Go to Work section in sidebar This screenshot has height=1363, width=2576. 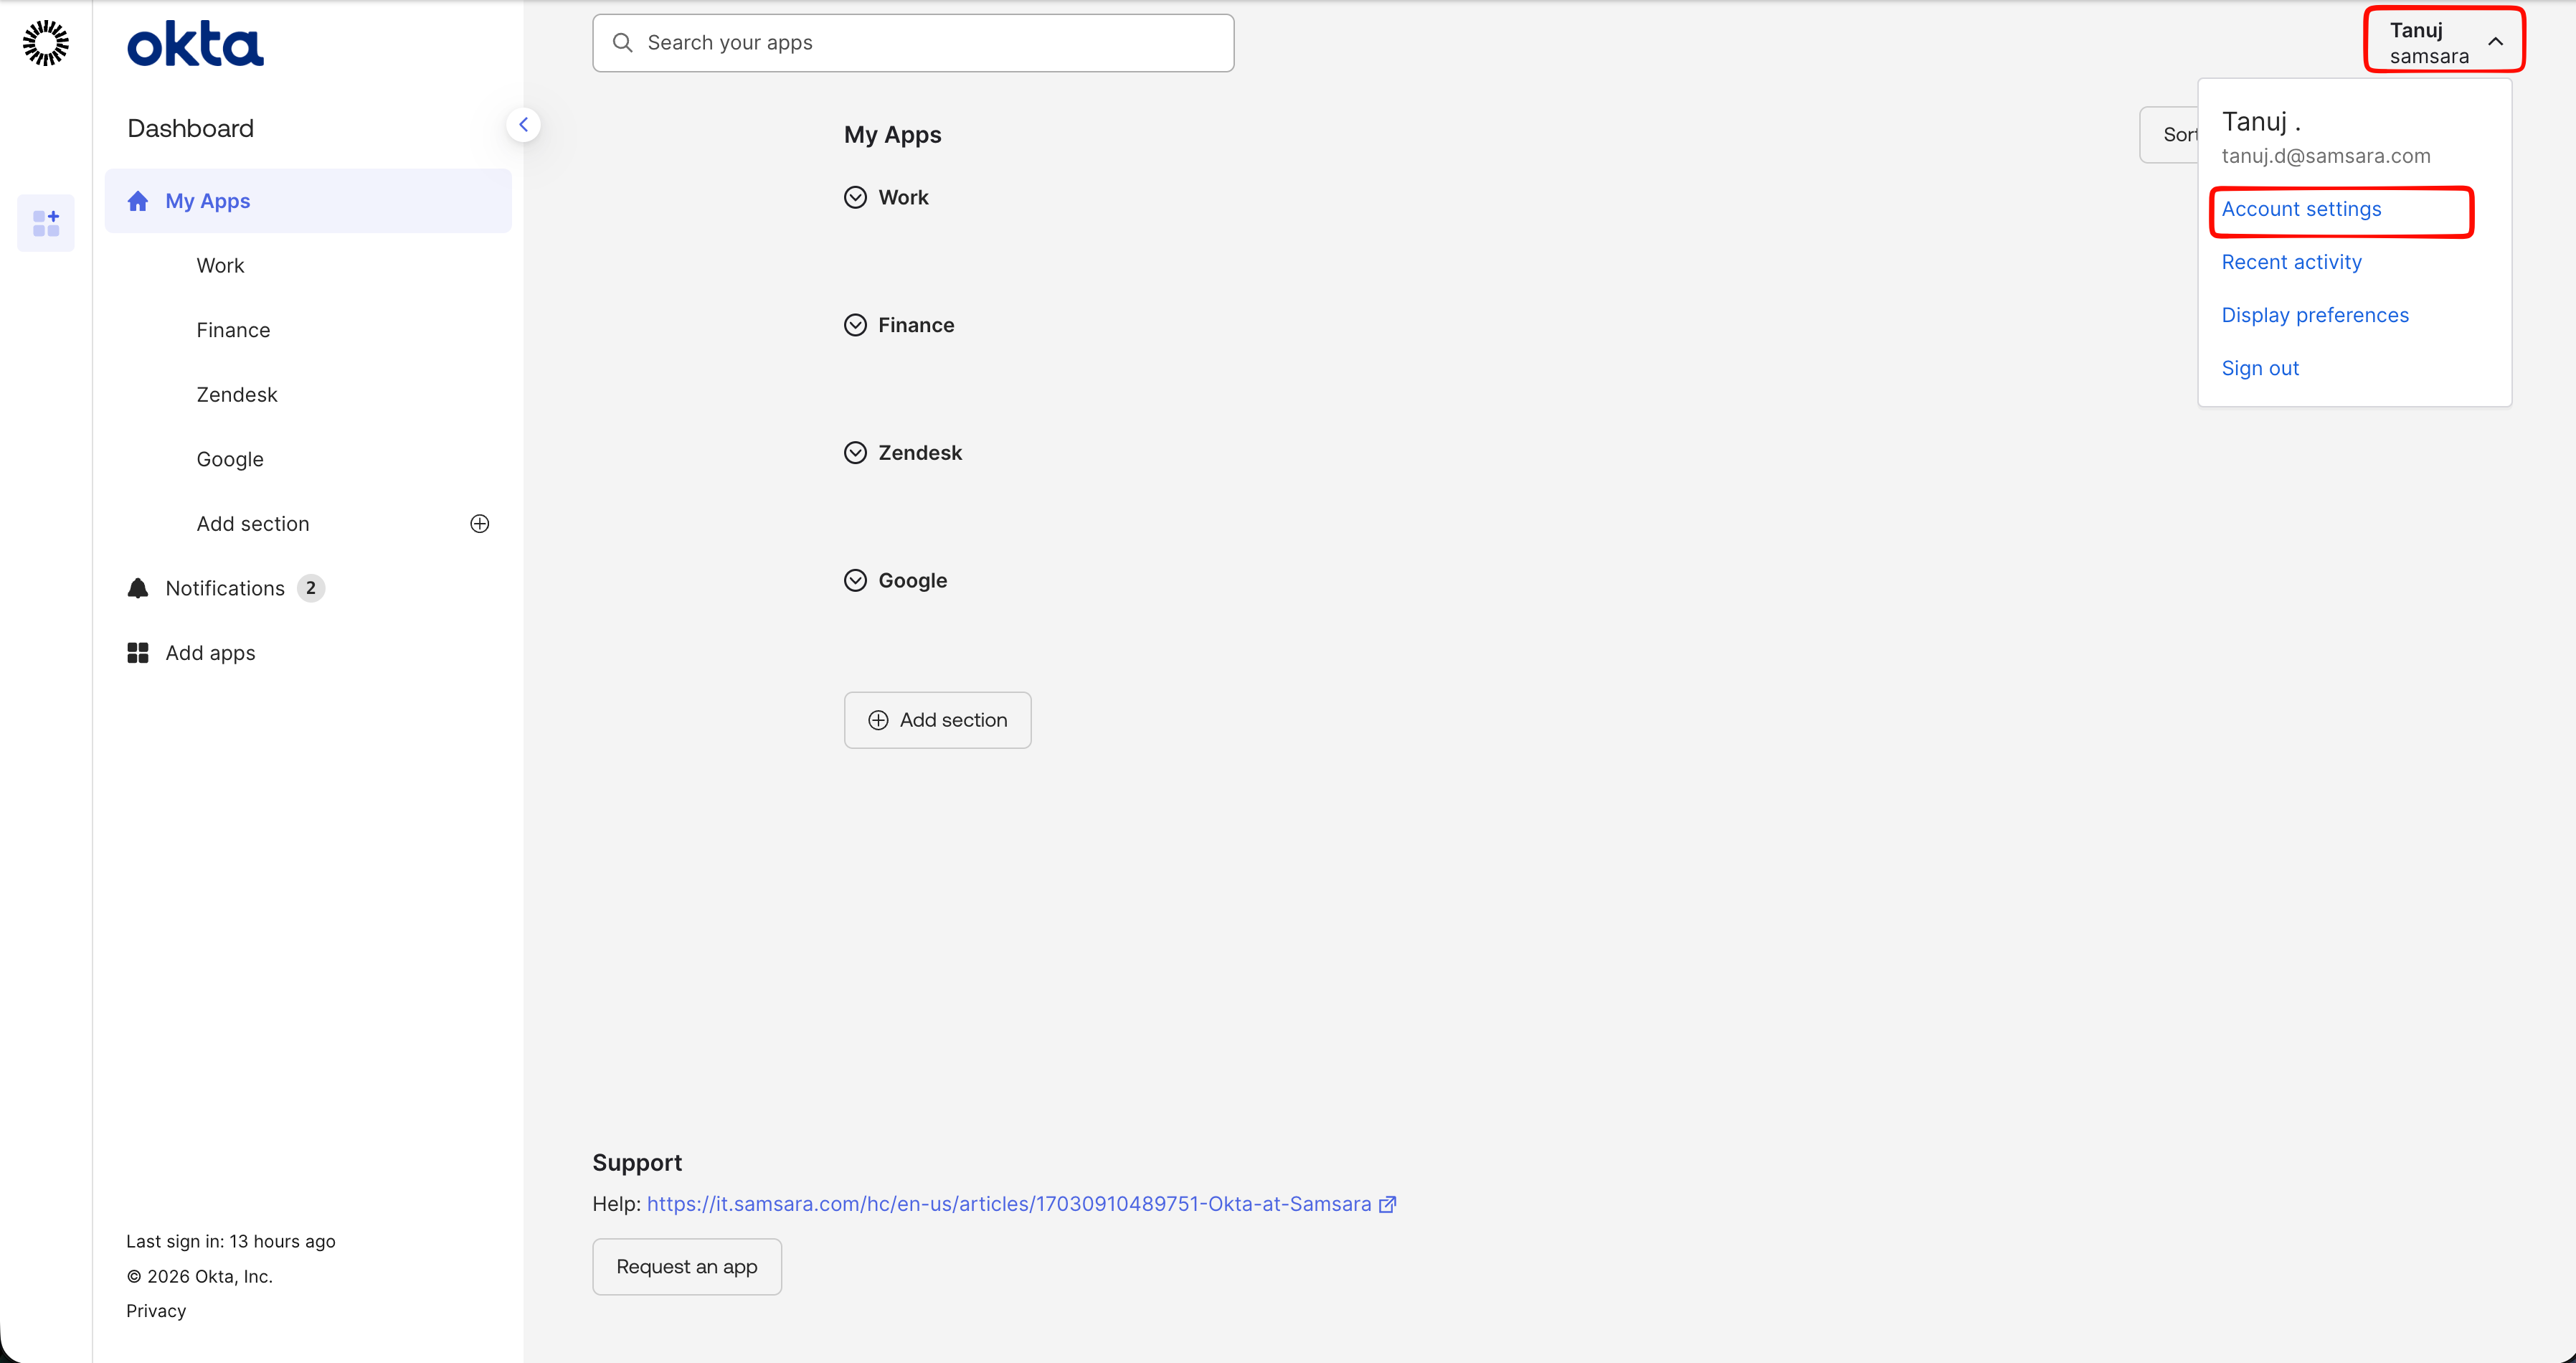(220, 266)
